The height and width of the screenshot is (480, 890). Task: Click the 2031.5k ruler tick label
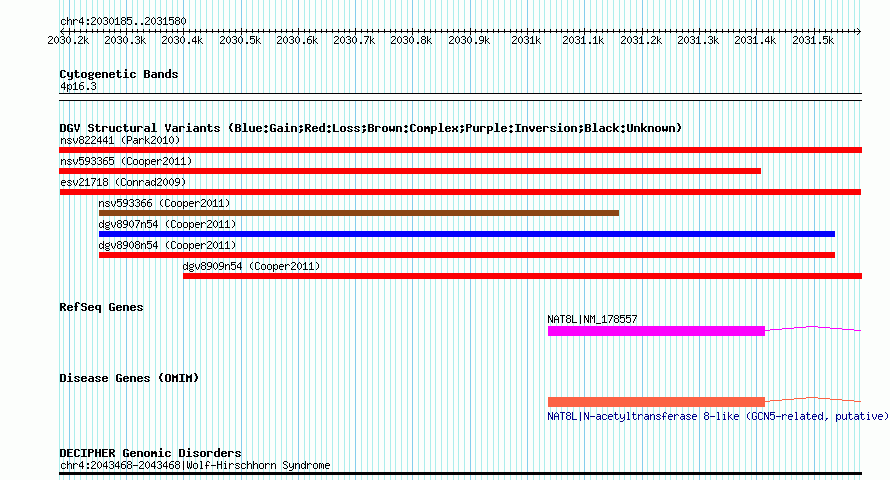tap(813, 40)
